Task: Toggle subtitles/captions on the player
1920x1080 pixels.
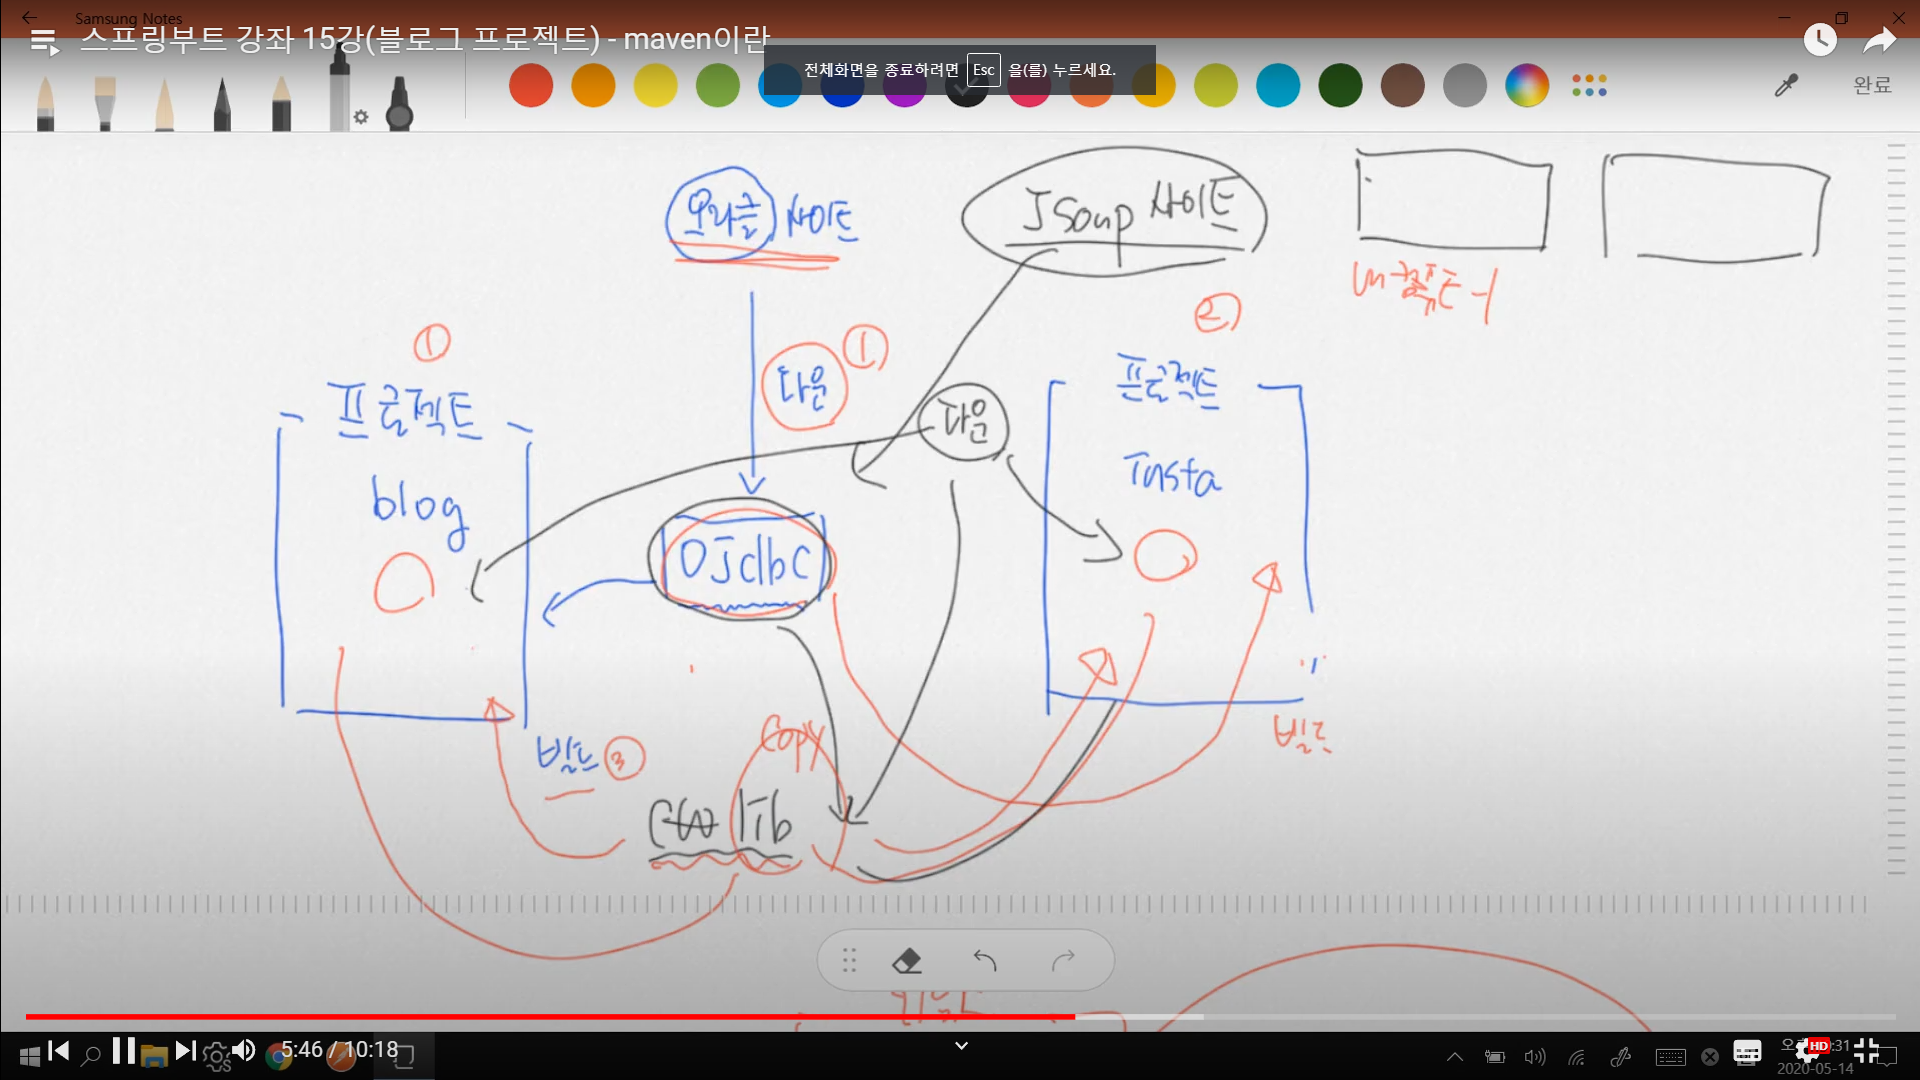Action: (1747, 1052)
